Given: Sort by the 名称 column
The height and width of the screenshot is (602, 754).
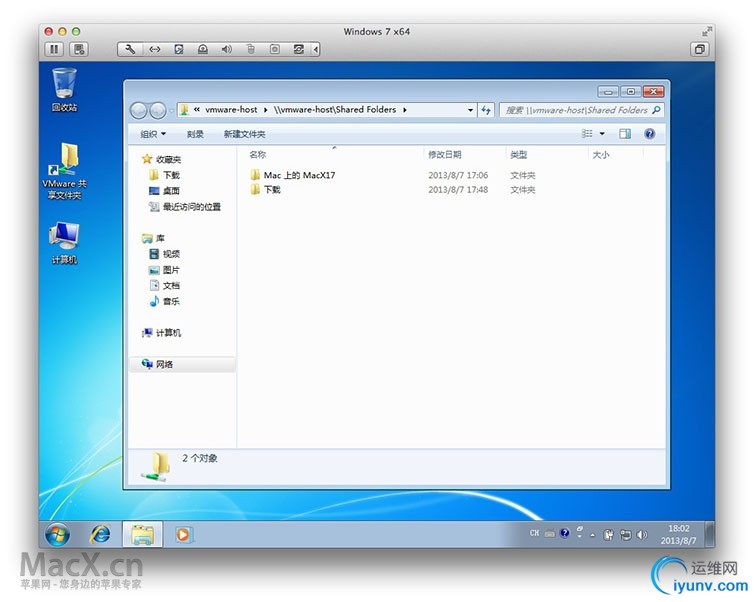Looking at the screenshot, I should coord(257,154).
